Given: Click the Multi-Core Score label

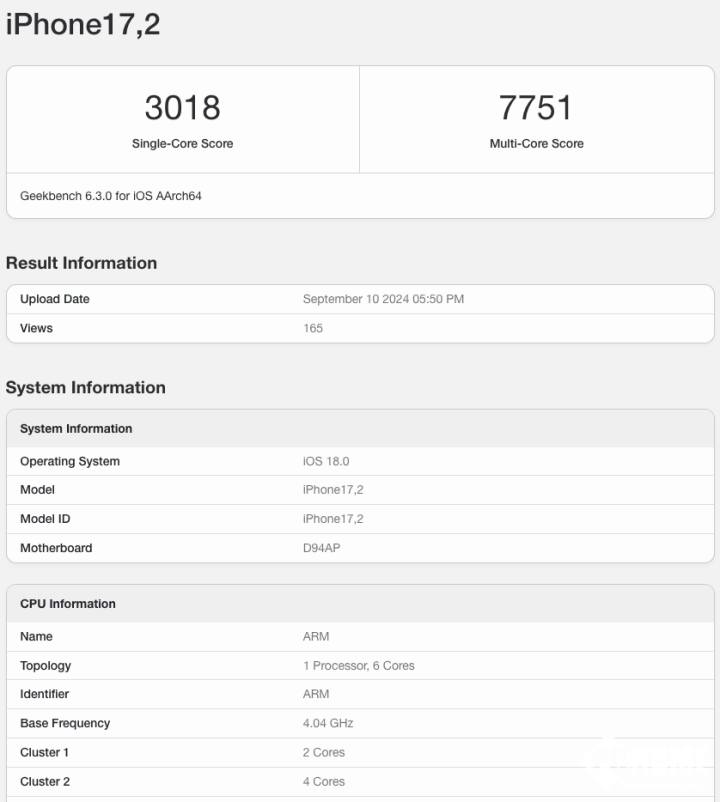Looking at the screenshot, I should tap(536, 144).
